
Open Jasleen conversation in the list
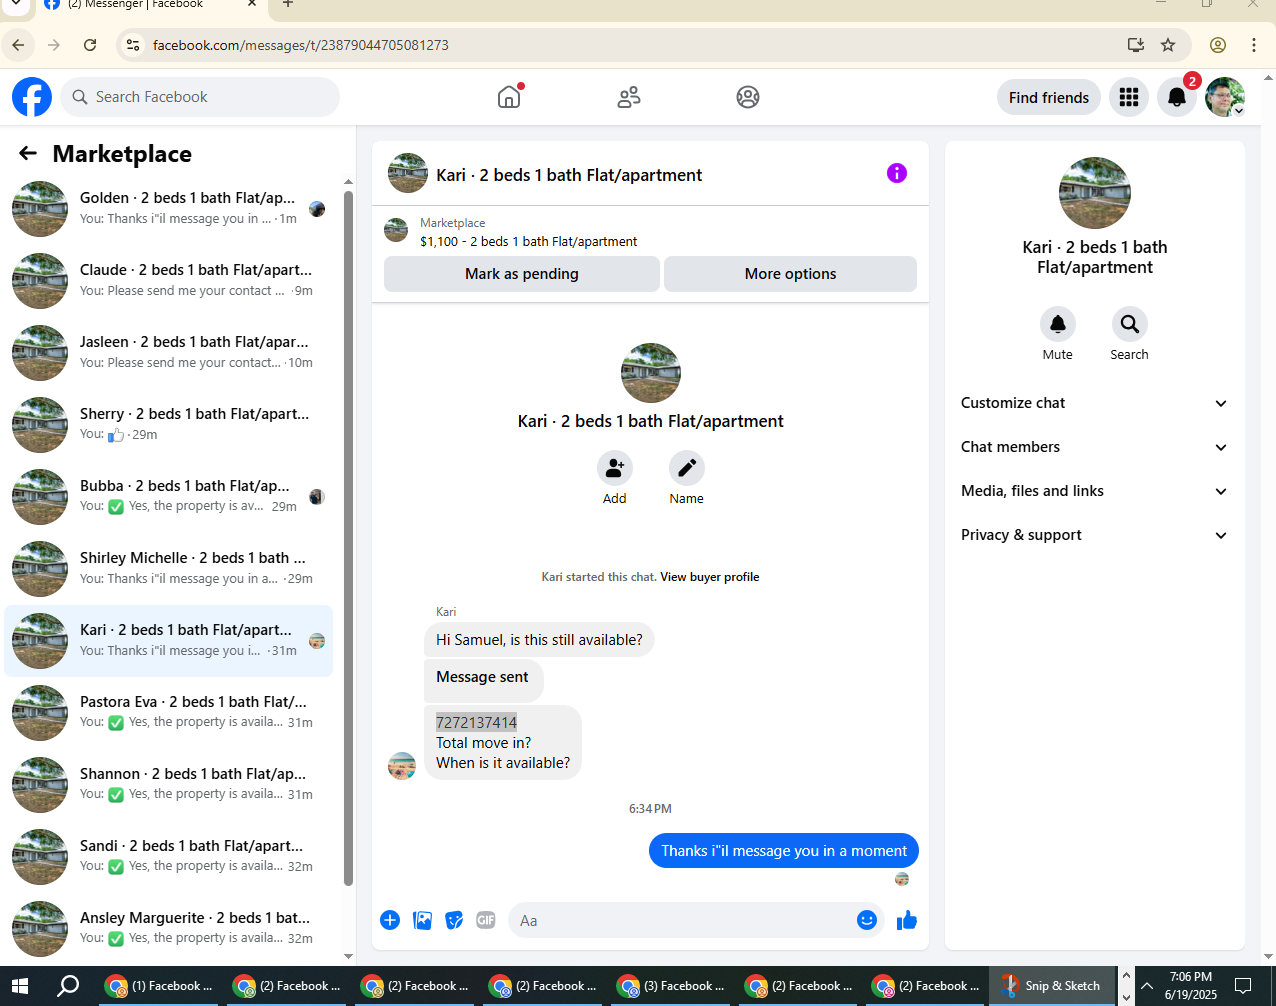click(169, 353)
